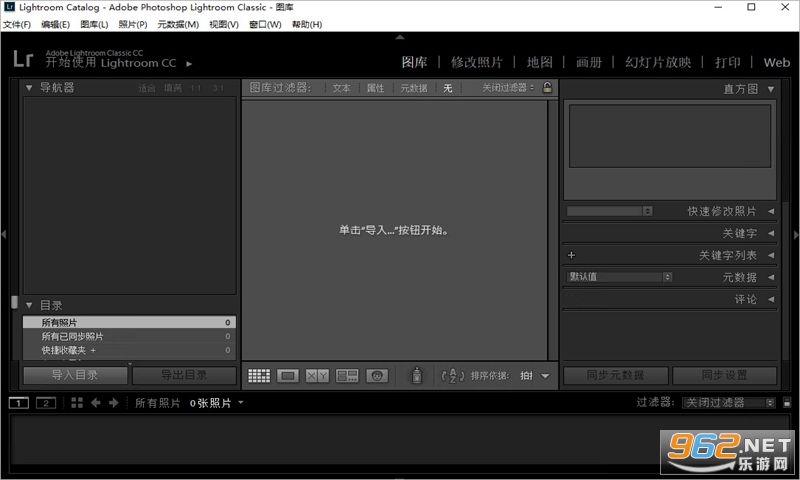Viewport: 800px width, 480px height.
Task: Expand the Quick Develop panel
Action: 771,211
